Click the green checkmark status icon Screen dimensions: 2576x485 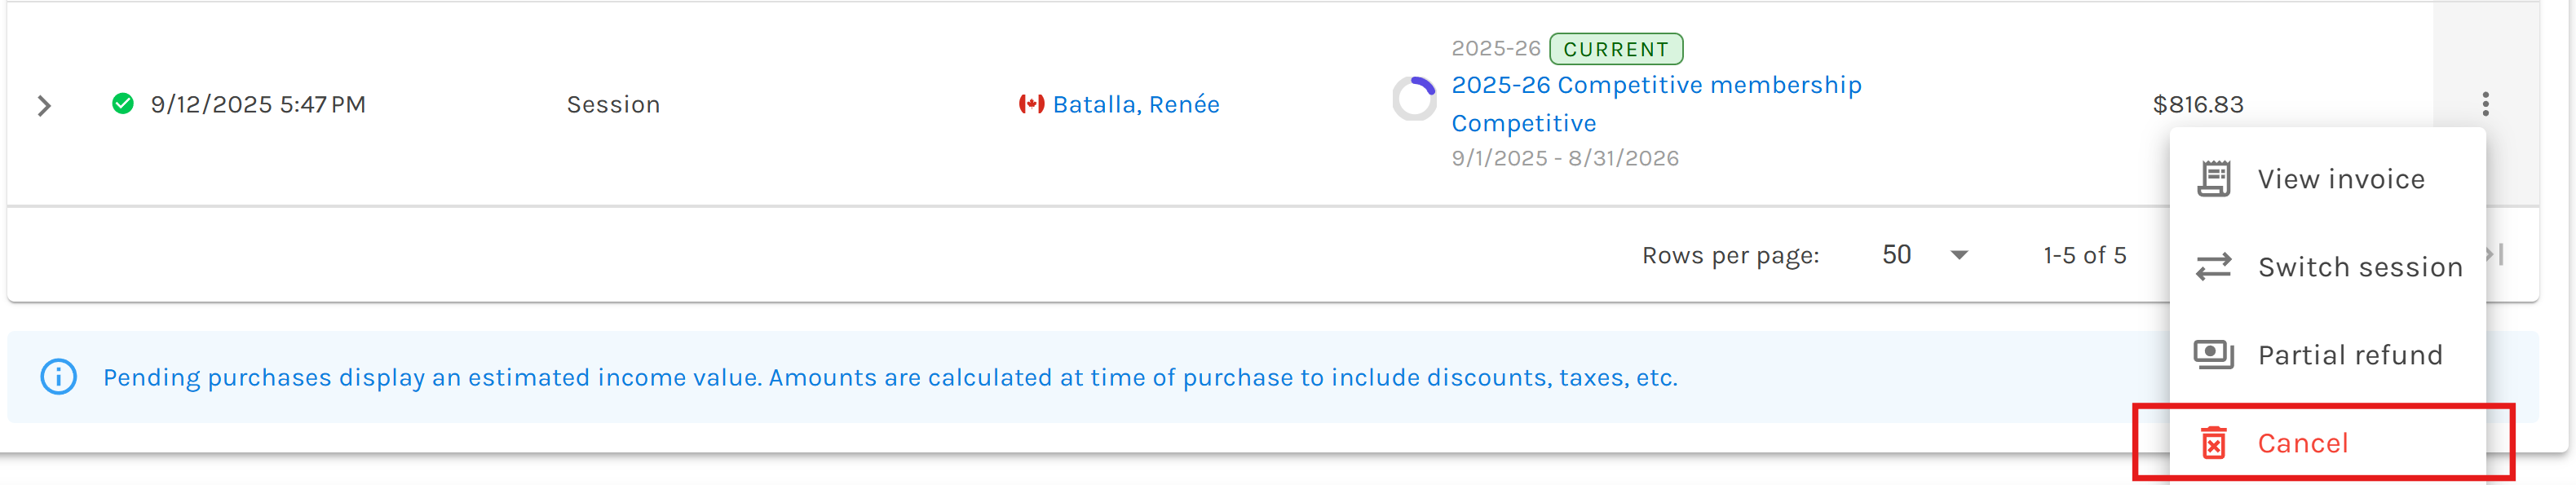pyautogui.click(x=123, y=104)
